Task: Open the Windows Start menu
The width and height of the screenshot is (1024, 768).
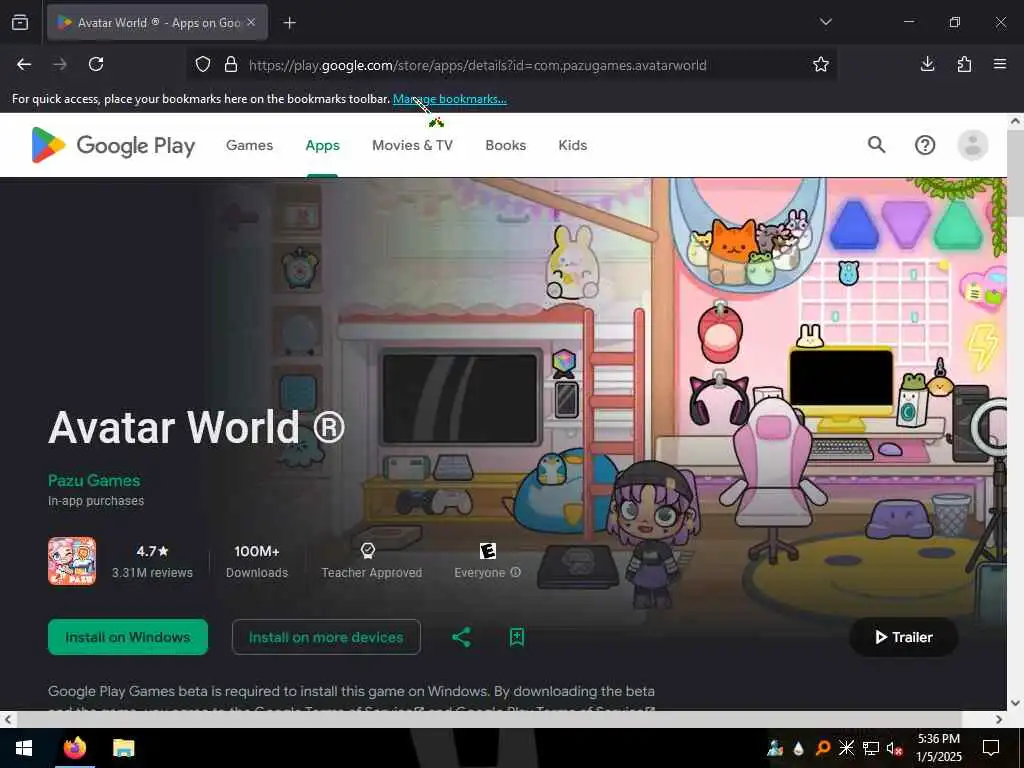Action: (x=24, y=748)
